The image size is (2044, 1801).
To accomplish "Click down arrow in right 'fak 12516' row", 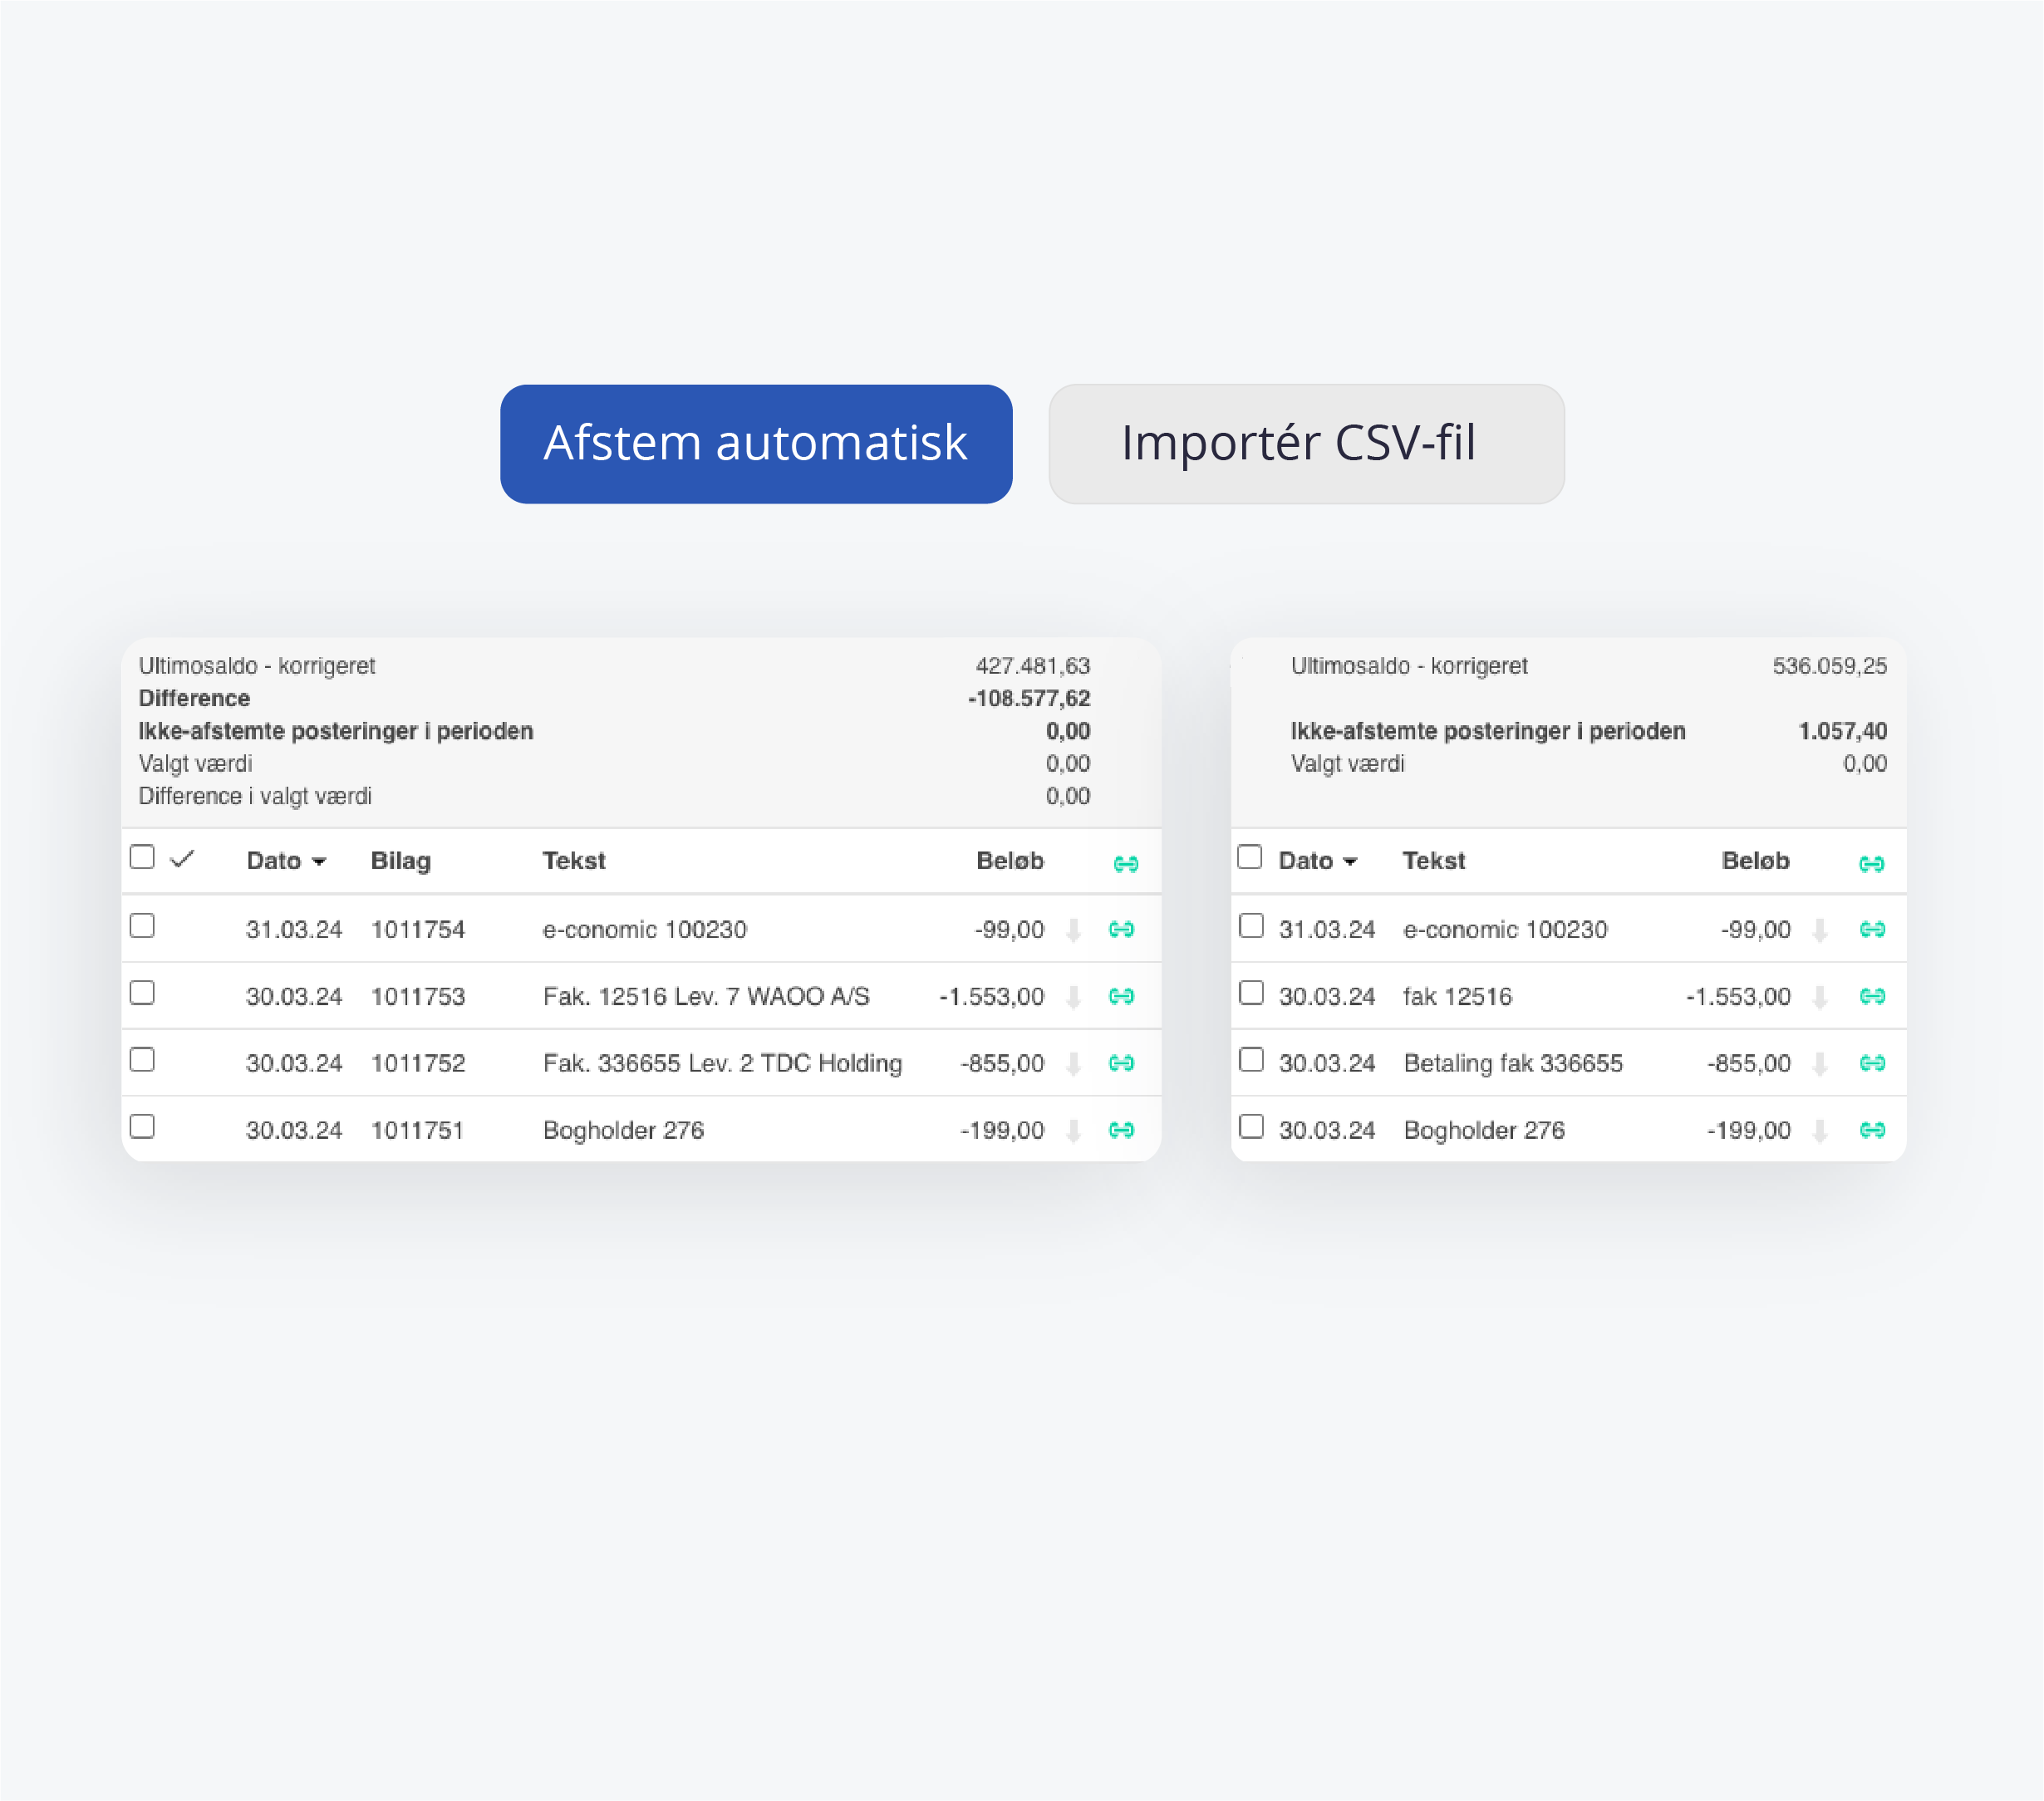I will tap(1821, 998).
